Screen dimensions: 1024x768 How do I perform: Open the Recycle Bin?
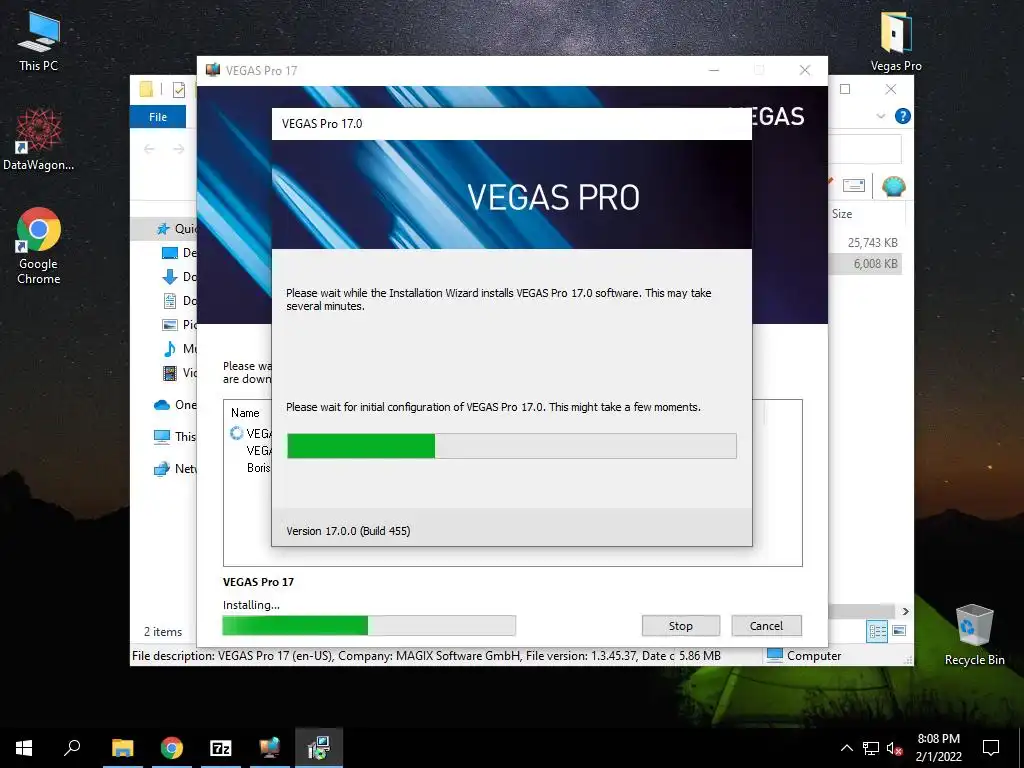974,635
